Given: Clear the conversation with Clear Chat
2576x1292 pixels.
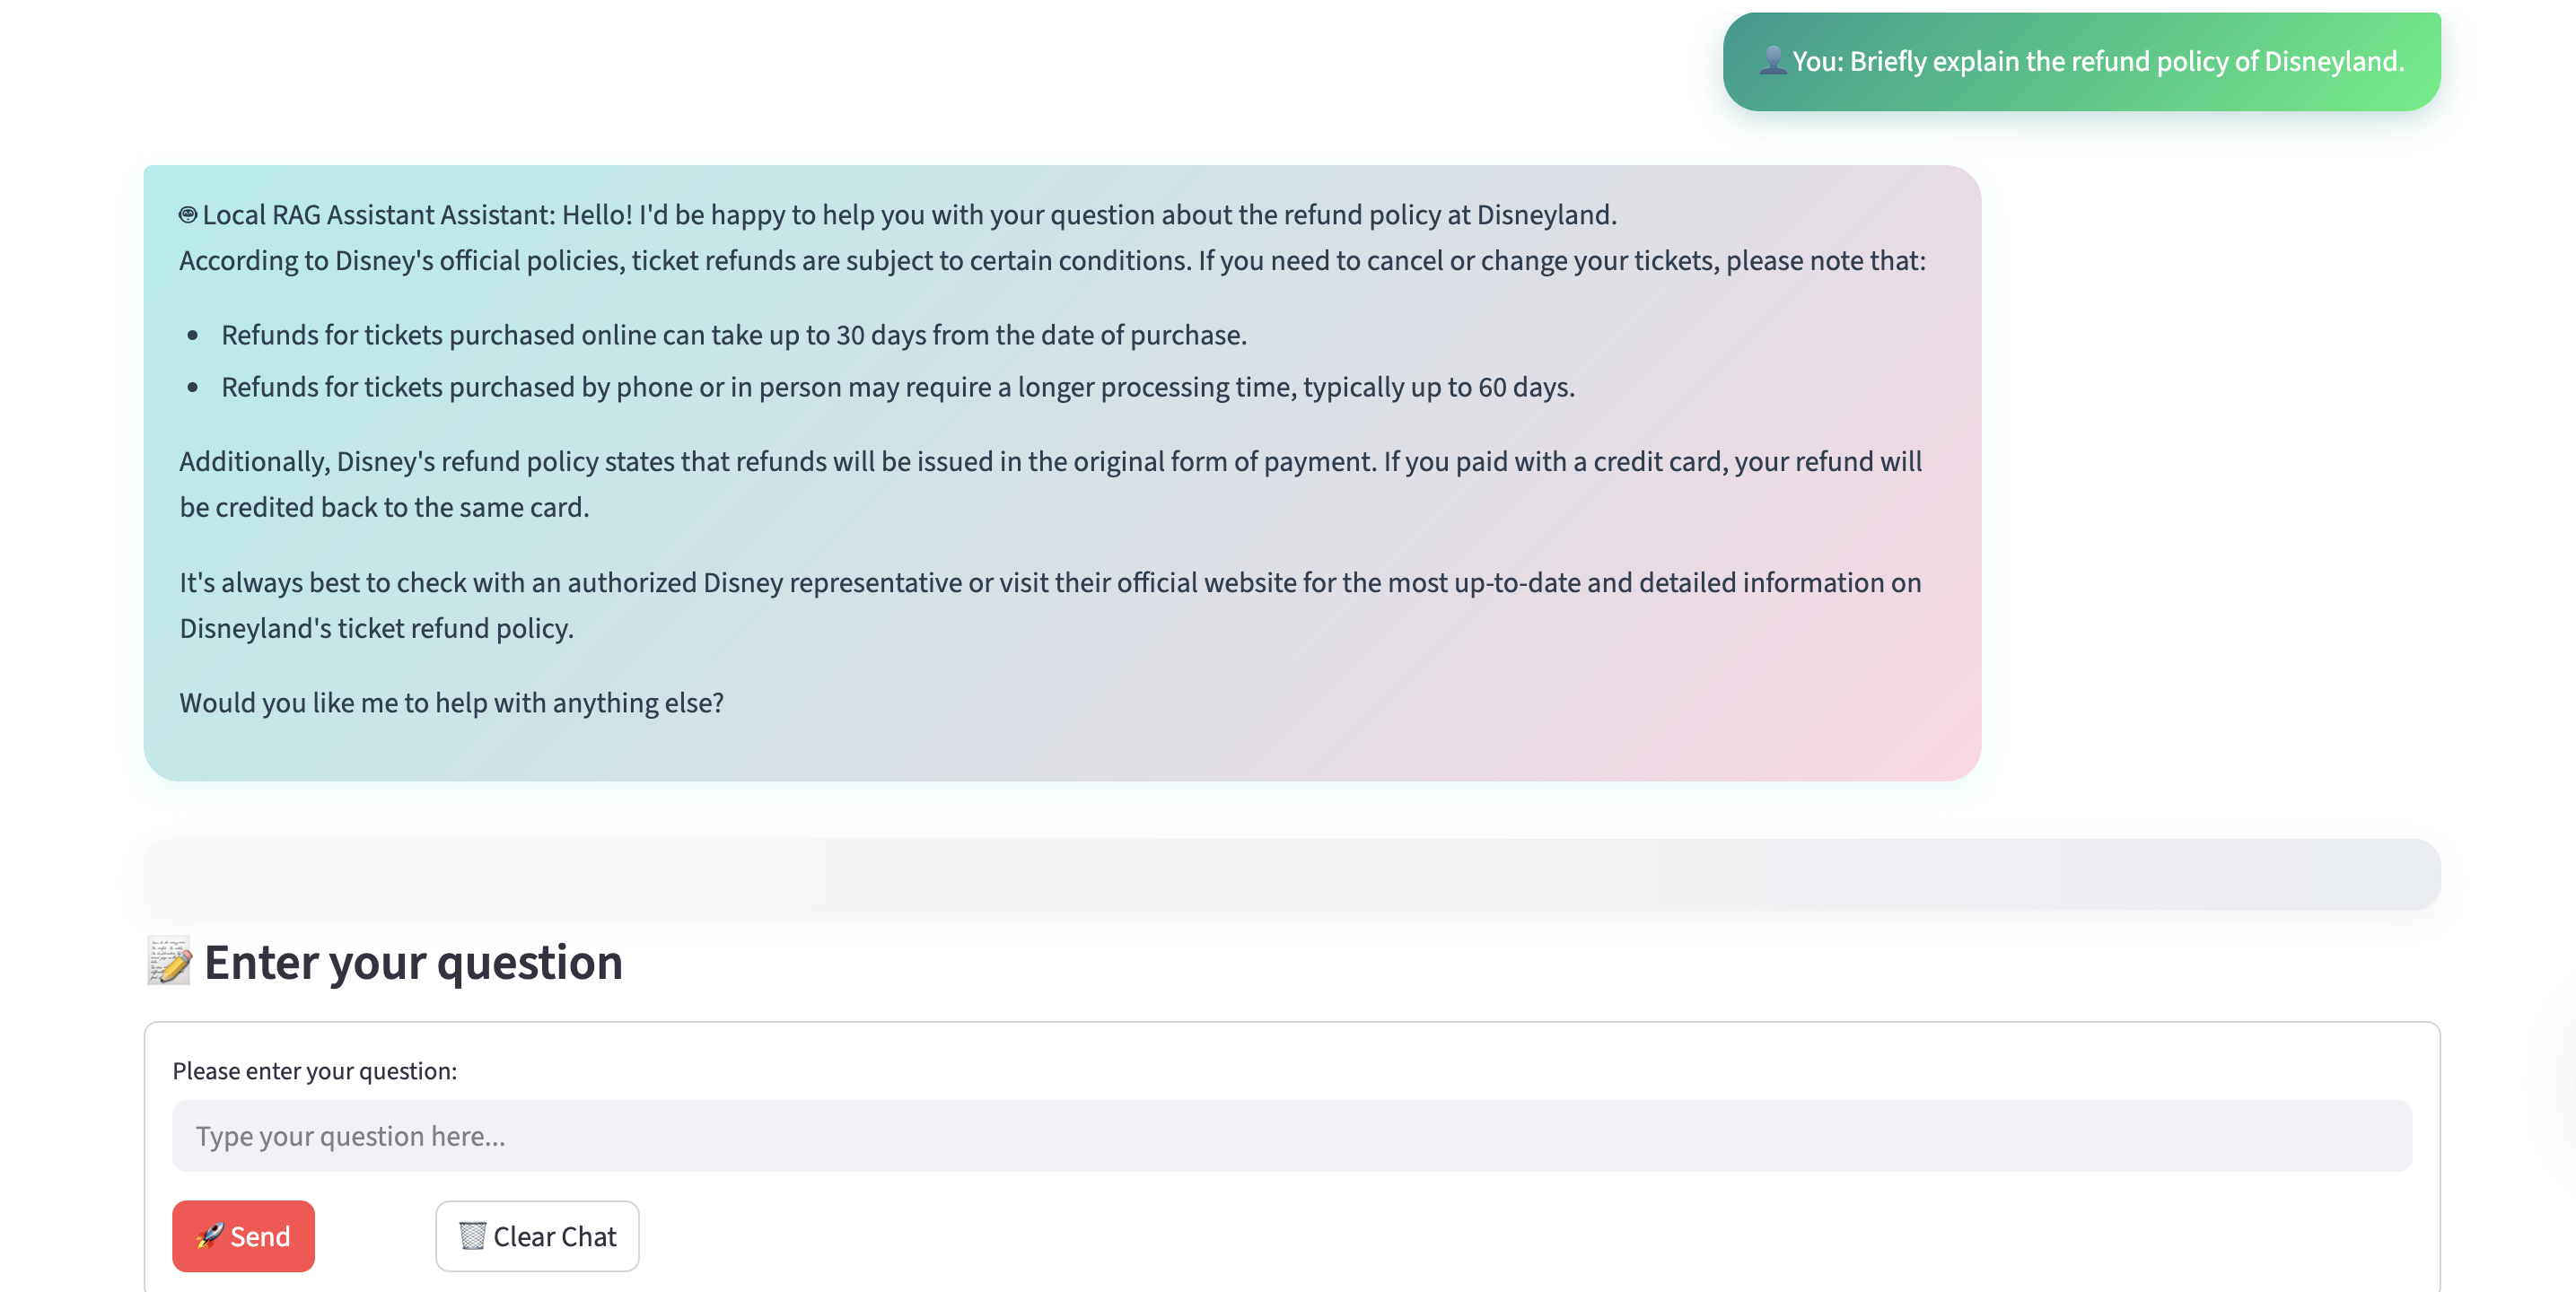Looking at the screenshot, I should tap(537, 1236).
